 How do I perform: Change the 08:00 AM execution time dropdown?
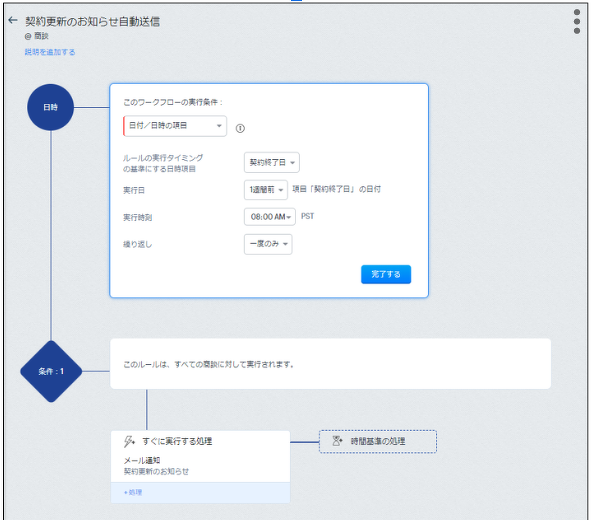pyautogui.click(x=270, y=217)
